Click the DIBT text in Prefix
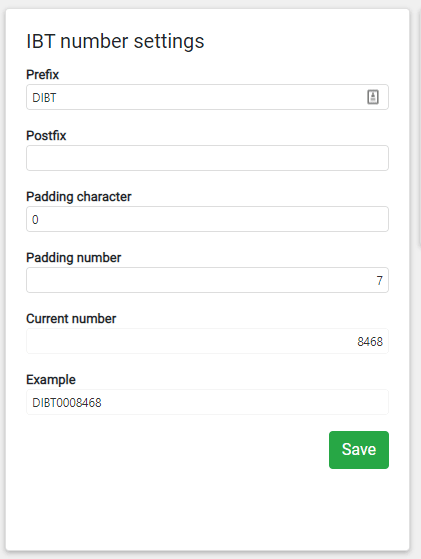The height and width of the screenshot is (559, 421). (x=44, y=98)
